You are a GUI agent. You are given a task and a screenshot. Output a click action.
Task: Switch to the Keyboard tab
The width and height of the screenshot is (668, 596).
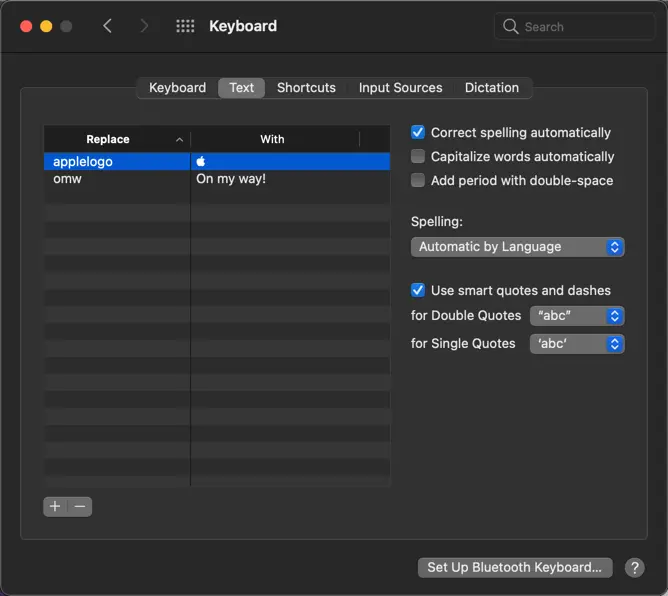click(x=177, y=88)
